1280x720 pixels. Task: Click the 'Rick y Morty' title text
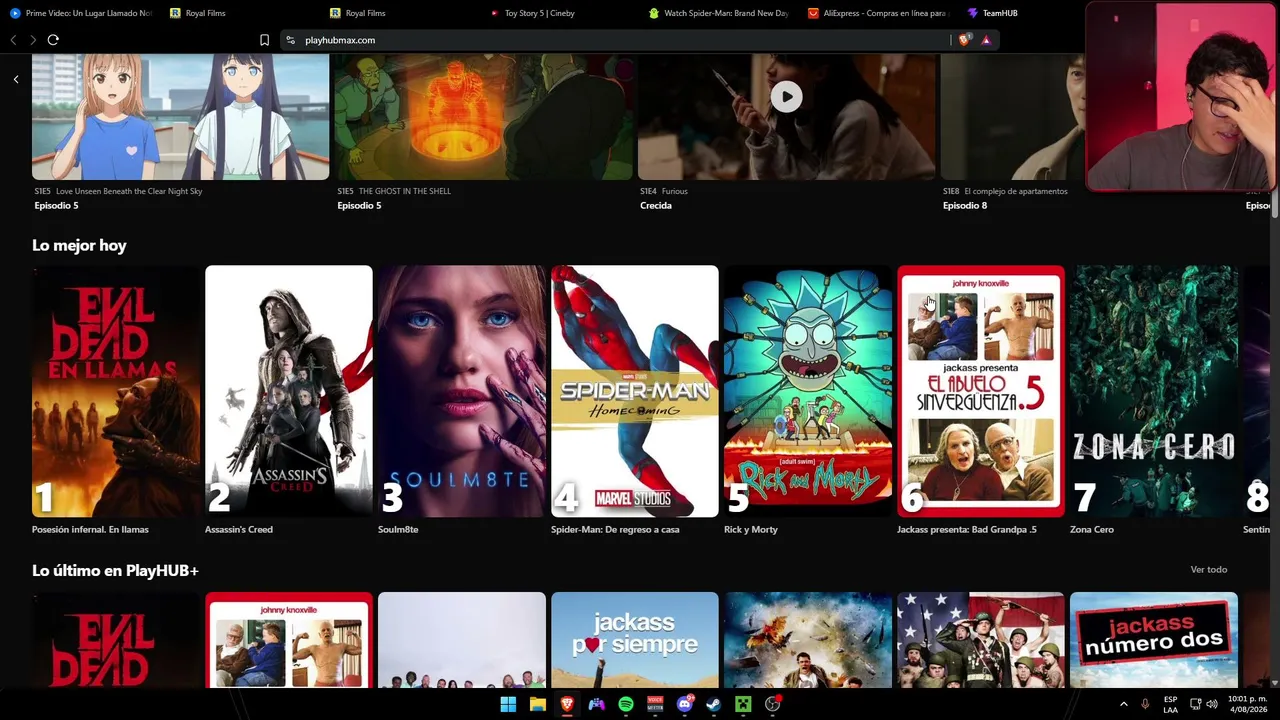coord(751,530)
